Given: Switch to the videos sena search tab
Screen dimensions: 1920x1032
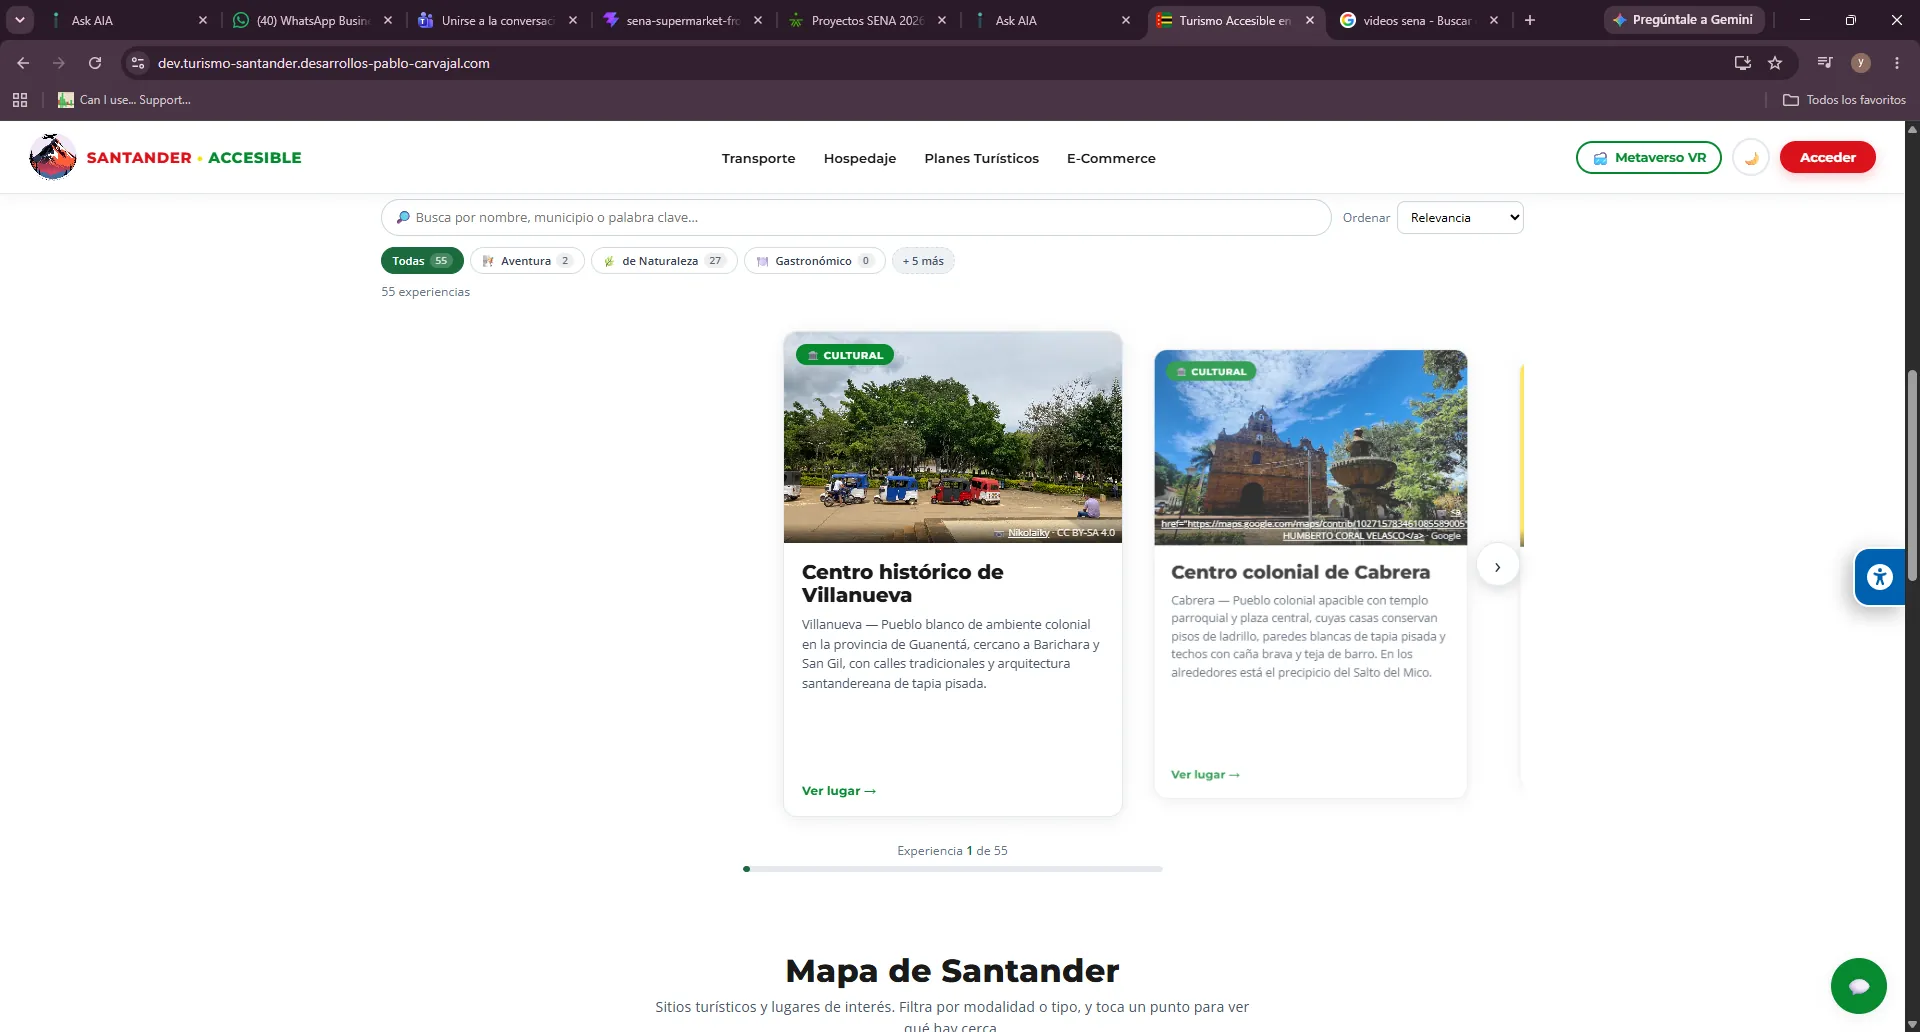Looking at the screenshot, I should [x=1416, y=20].
